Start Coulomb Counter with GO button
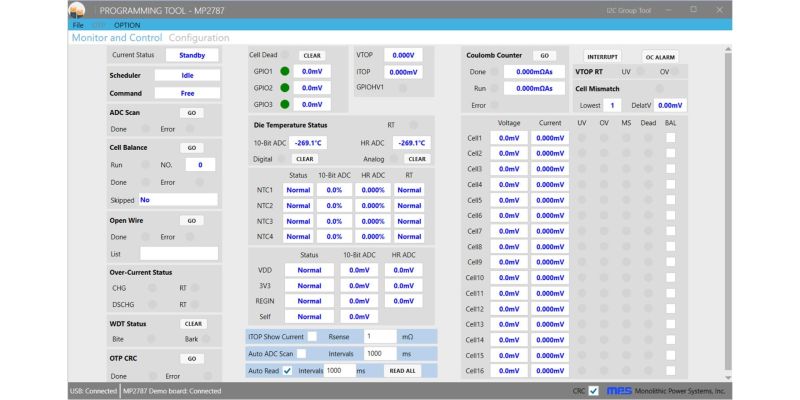Viewport: 800px width, 400px height. pyautogui.click(x=544, y=56)
